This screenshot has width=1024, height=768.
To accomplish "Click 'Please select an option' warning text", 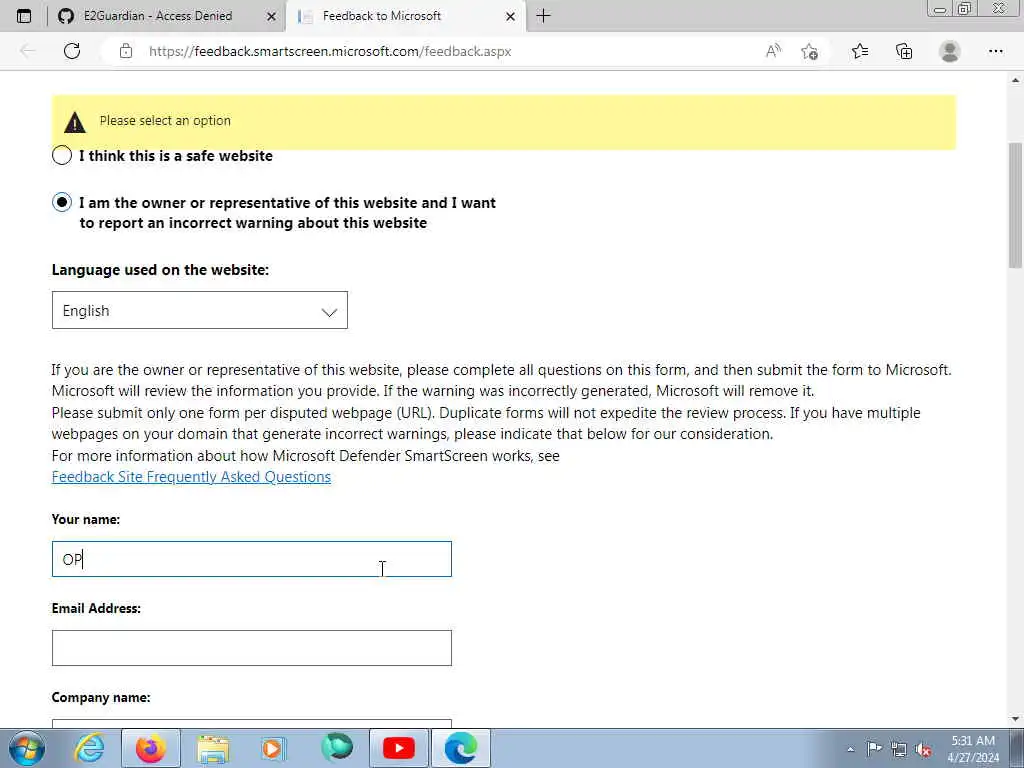I will (165, 121).
